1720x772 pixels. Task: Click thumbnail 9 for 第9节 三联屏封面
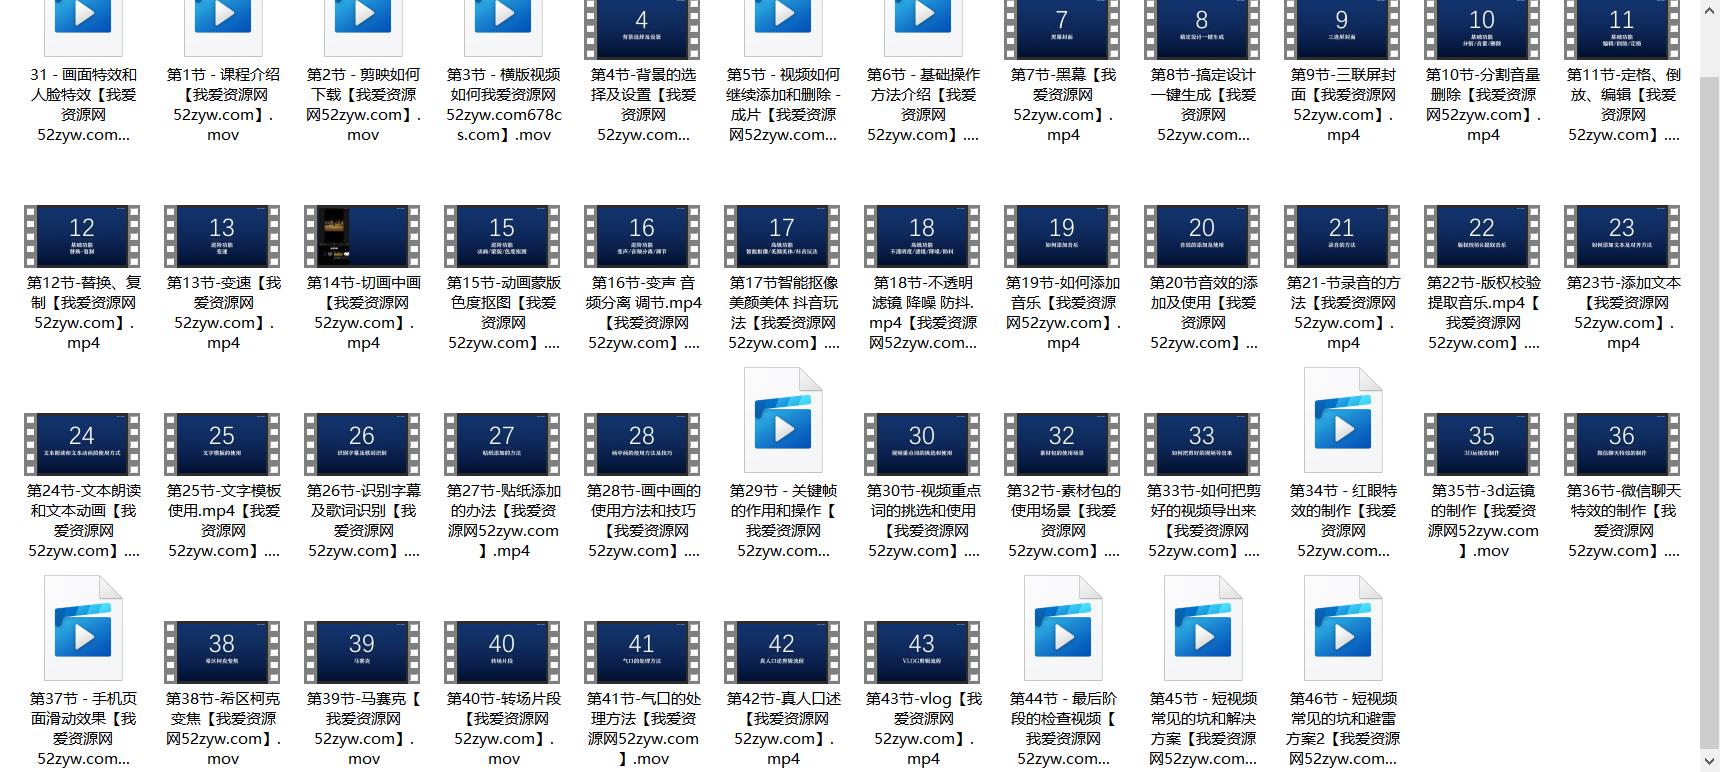click(1342, 29)
